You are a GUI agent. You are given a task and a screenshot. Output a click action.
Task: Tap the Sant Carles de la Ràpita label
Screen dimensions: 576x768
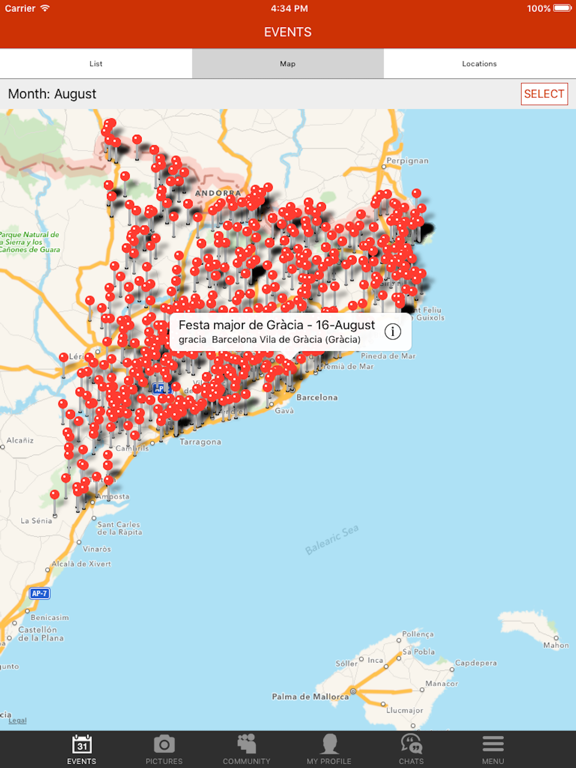[119, 528]
